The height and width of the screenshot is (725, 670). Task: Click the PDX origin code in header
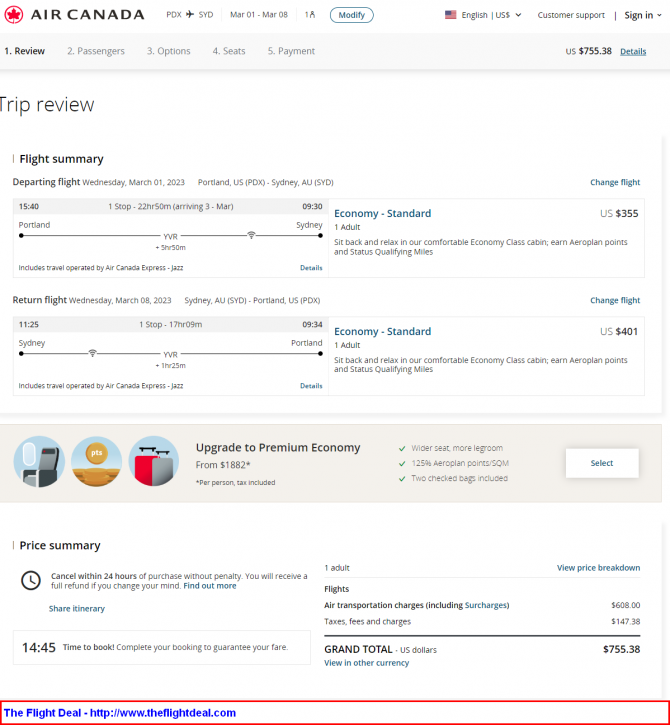tap(174, 15)
